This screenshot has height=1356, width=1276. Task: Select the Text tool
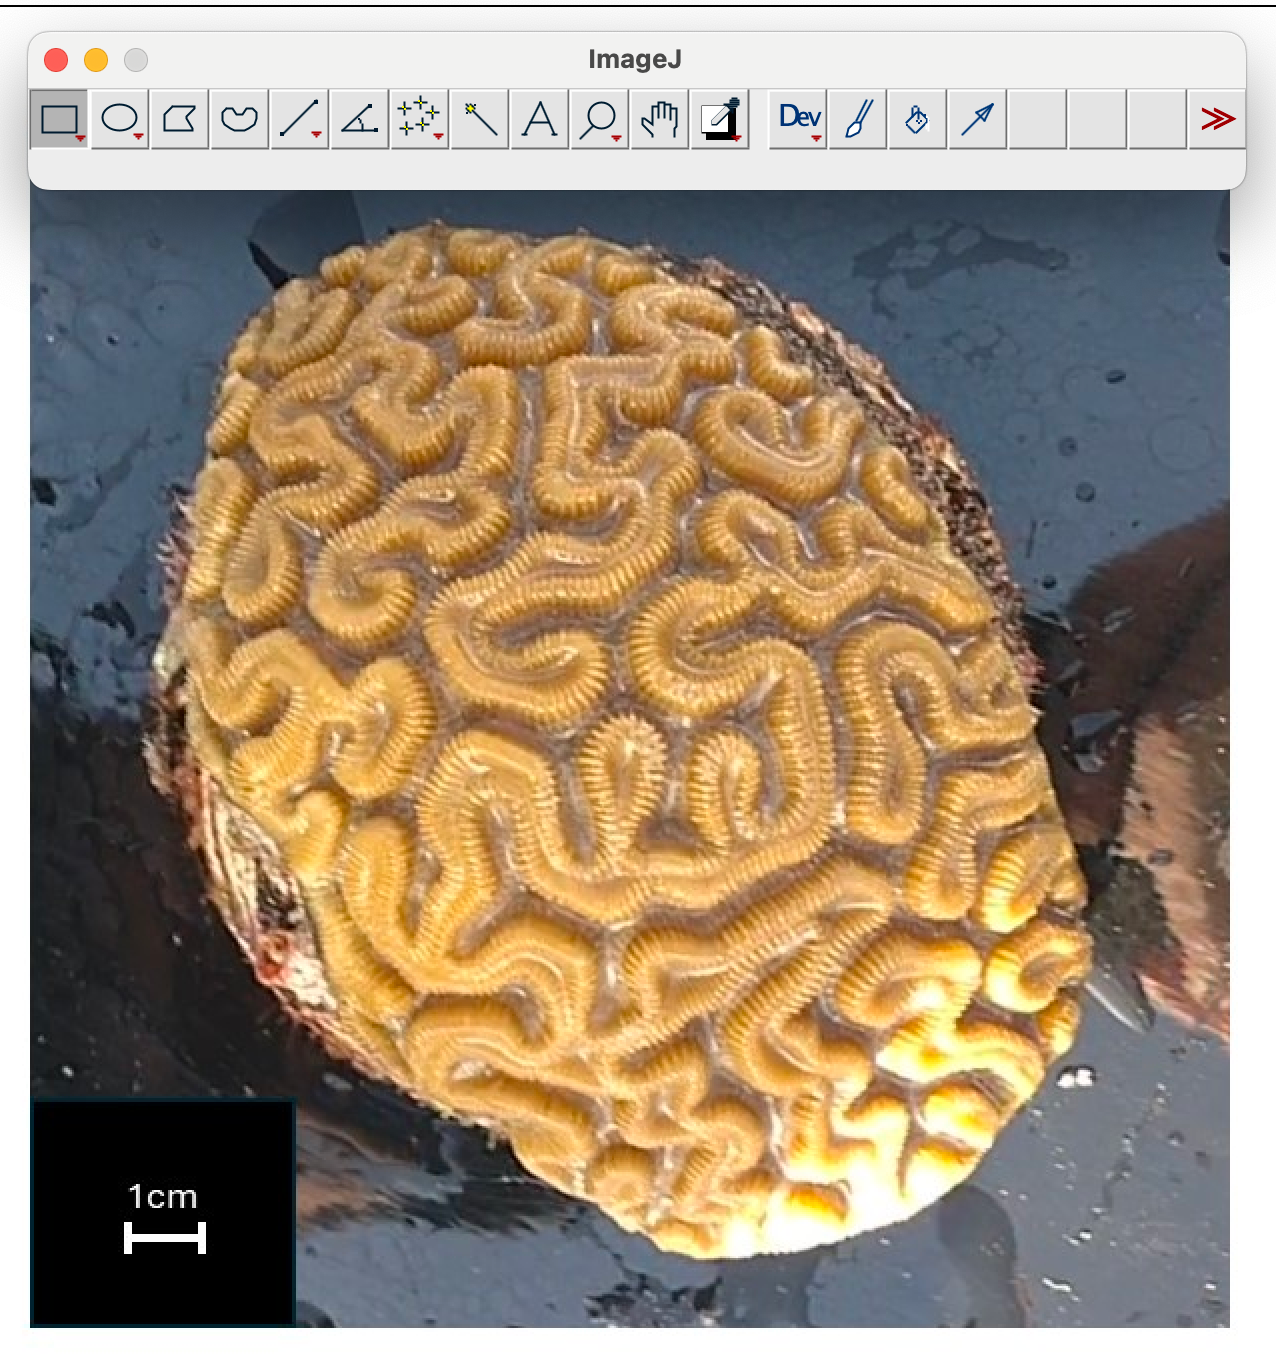(538, 118)
